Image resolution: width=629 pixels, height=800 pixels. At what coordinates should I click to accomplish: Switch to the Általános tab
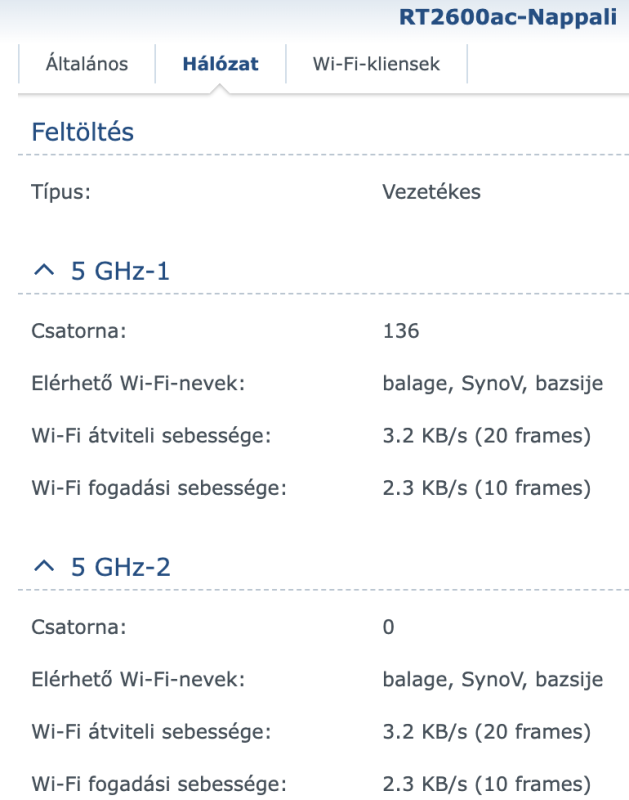pos(87,64)
